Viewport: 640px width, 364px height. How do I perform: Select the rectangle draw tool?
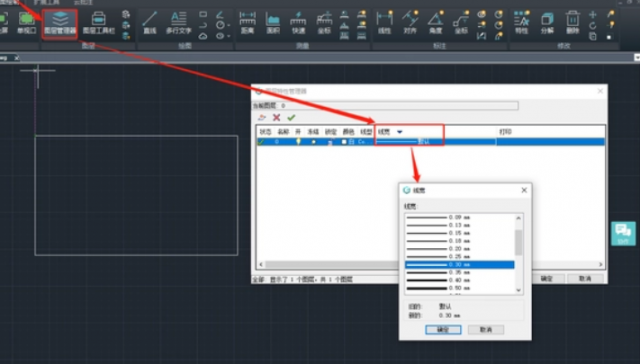(203, 14)
